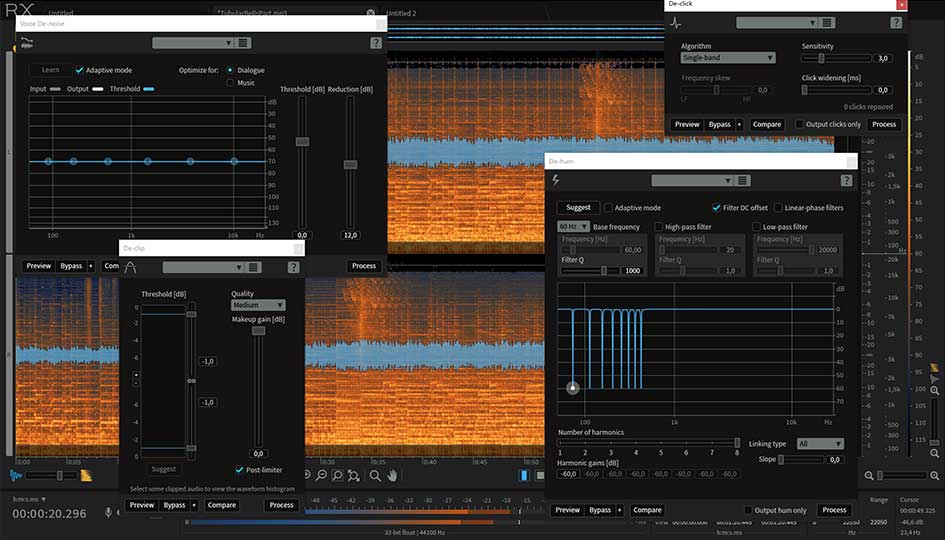The image size is (945, 540).
Task: Open the De-clip Quality Medium dropdown
Action: pyautogui.click(x=258, y=305)
